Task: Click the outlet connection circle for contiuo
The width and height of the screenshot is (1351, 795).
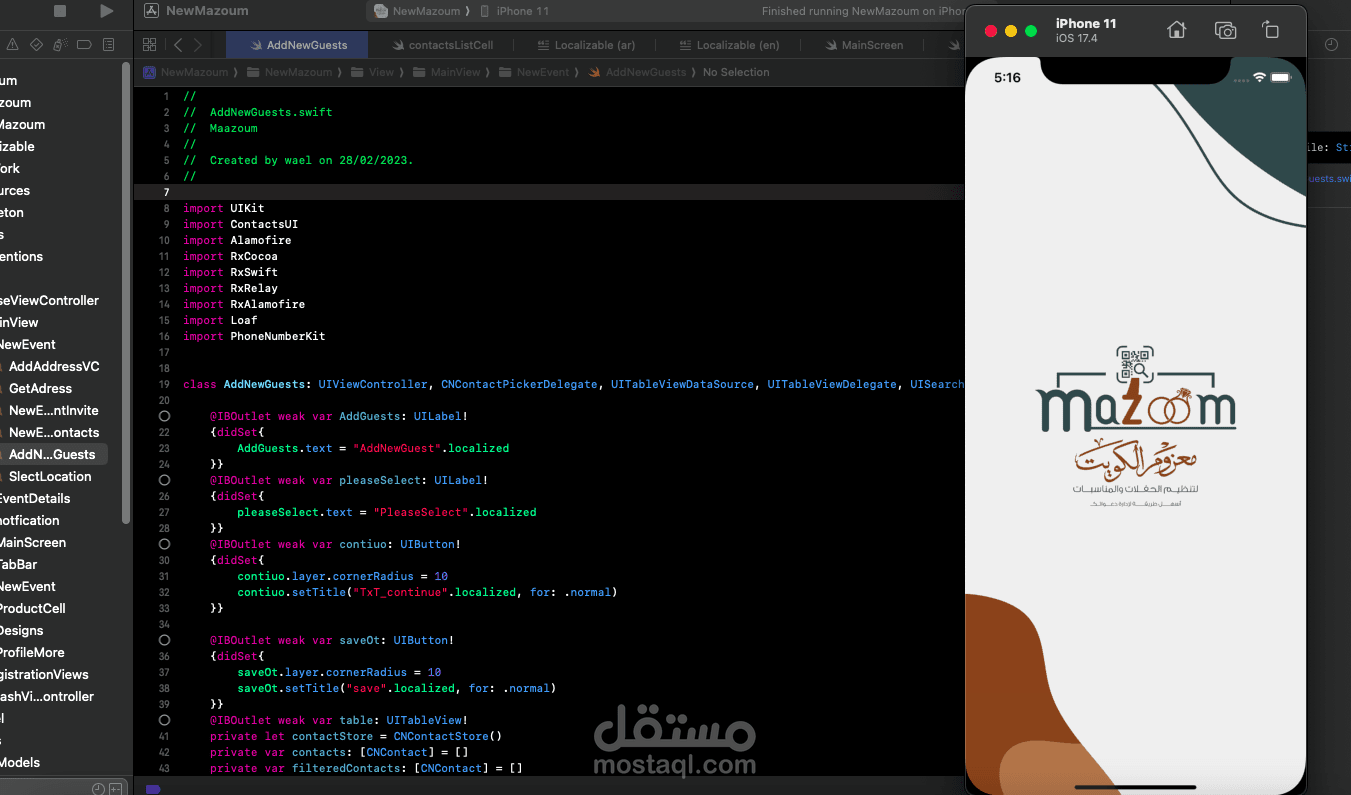Action: [x=165, y=544]
